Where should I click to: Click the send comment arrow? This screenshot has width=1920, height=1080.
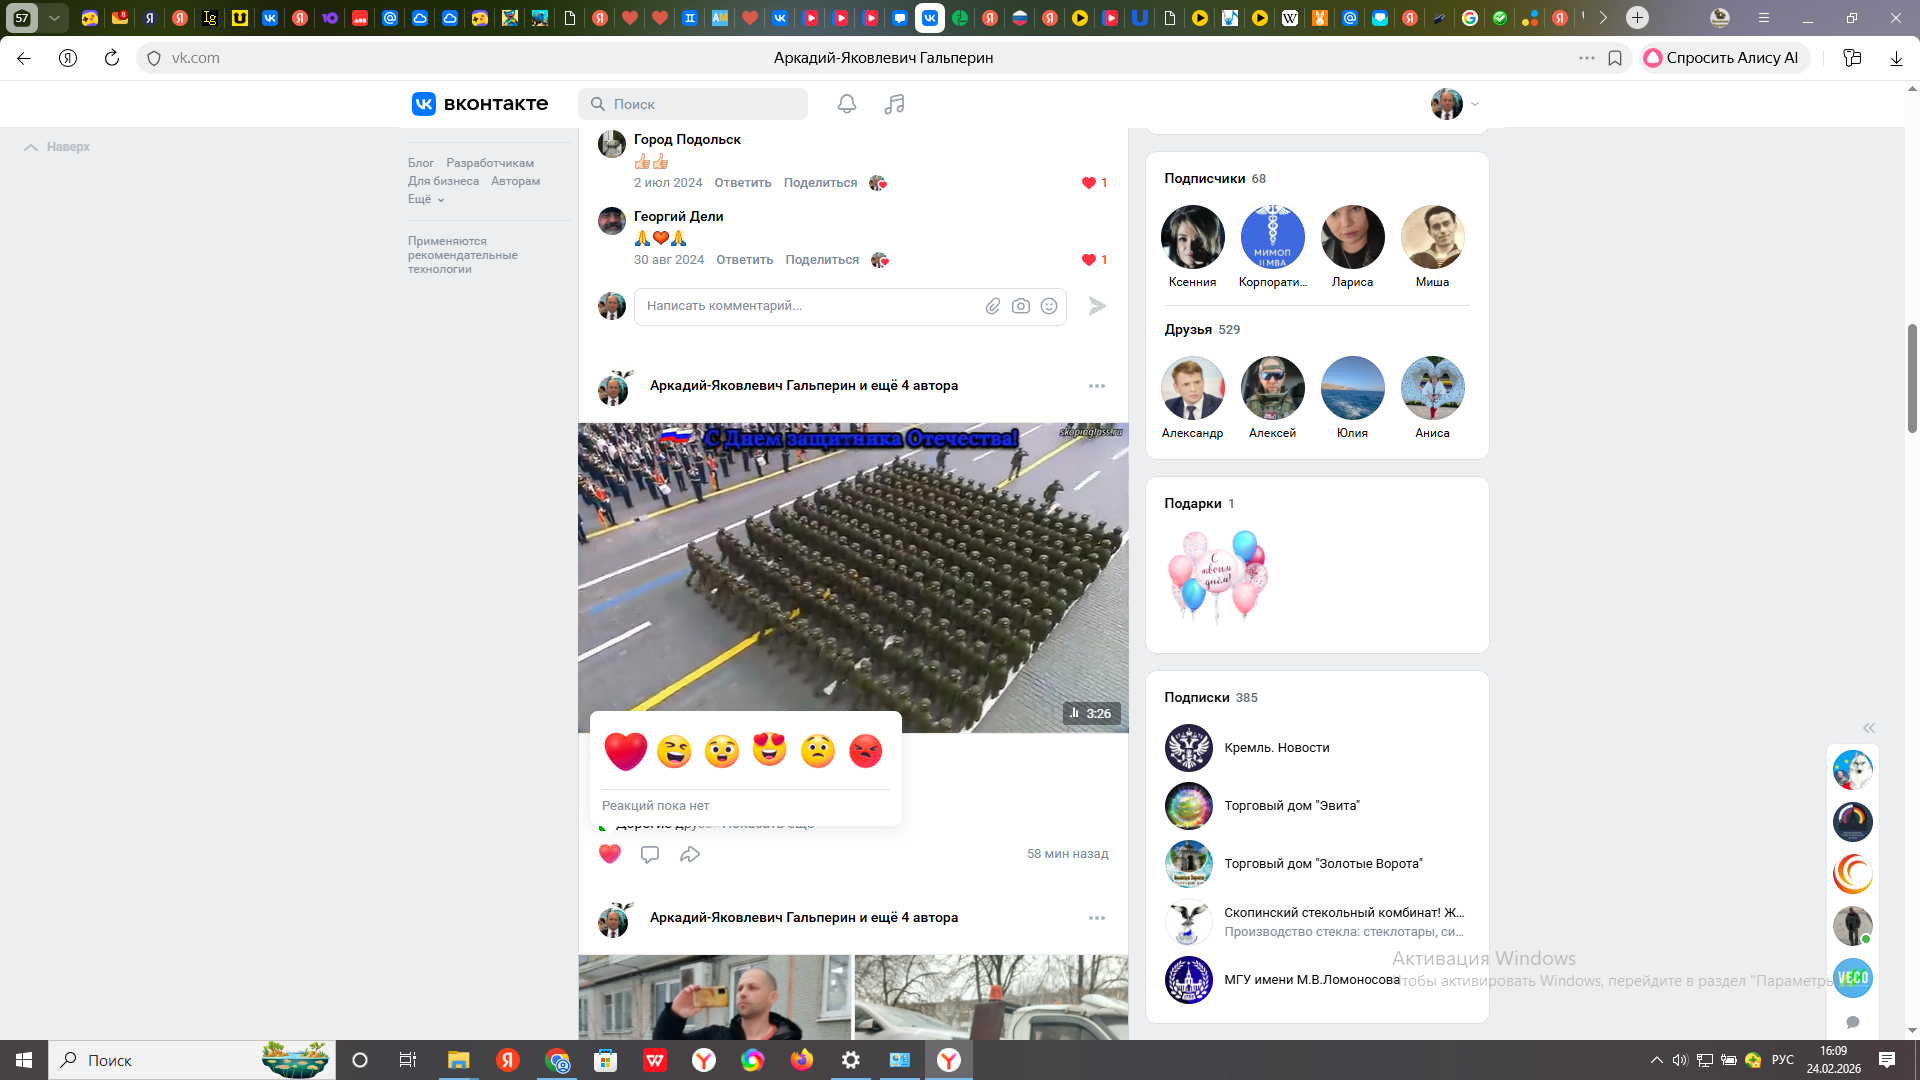pyautogui.click(x=1097, y=306)
